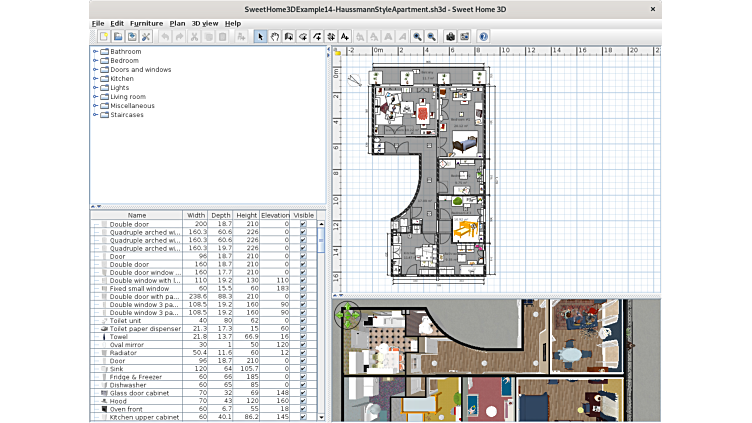Zoom out of the plan
The height and width of the screenshot is (423, 752).
pos(432,36)
